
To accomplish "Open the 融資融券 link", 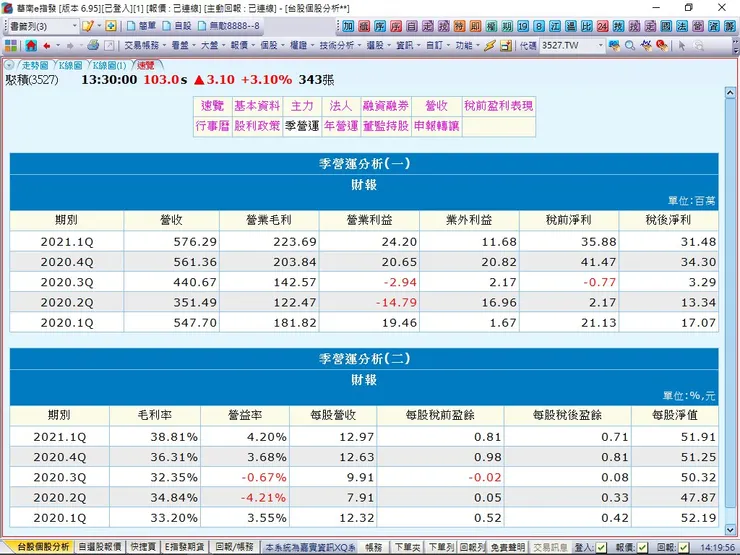I will (x=386, y=106).
